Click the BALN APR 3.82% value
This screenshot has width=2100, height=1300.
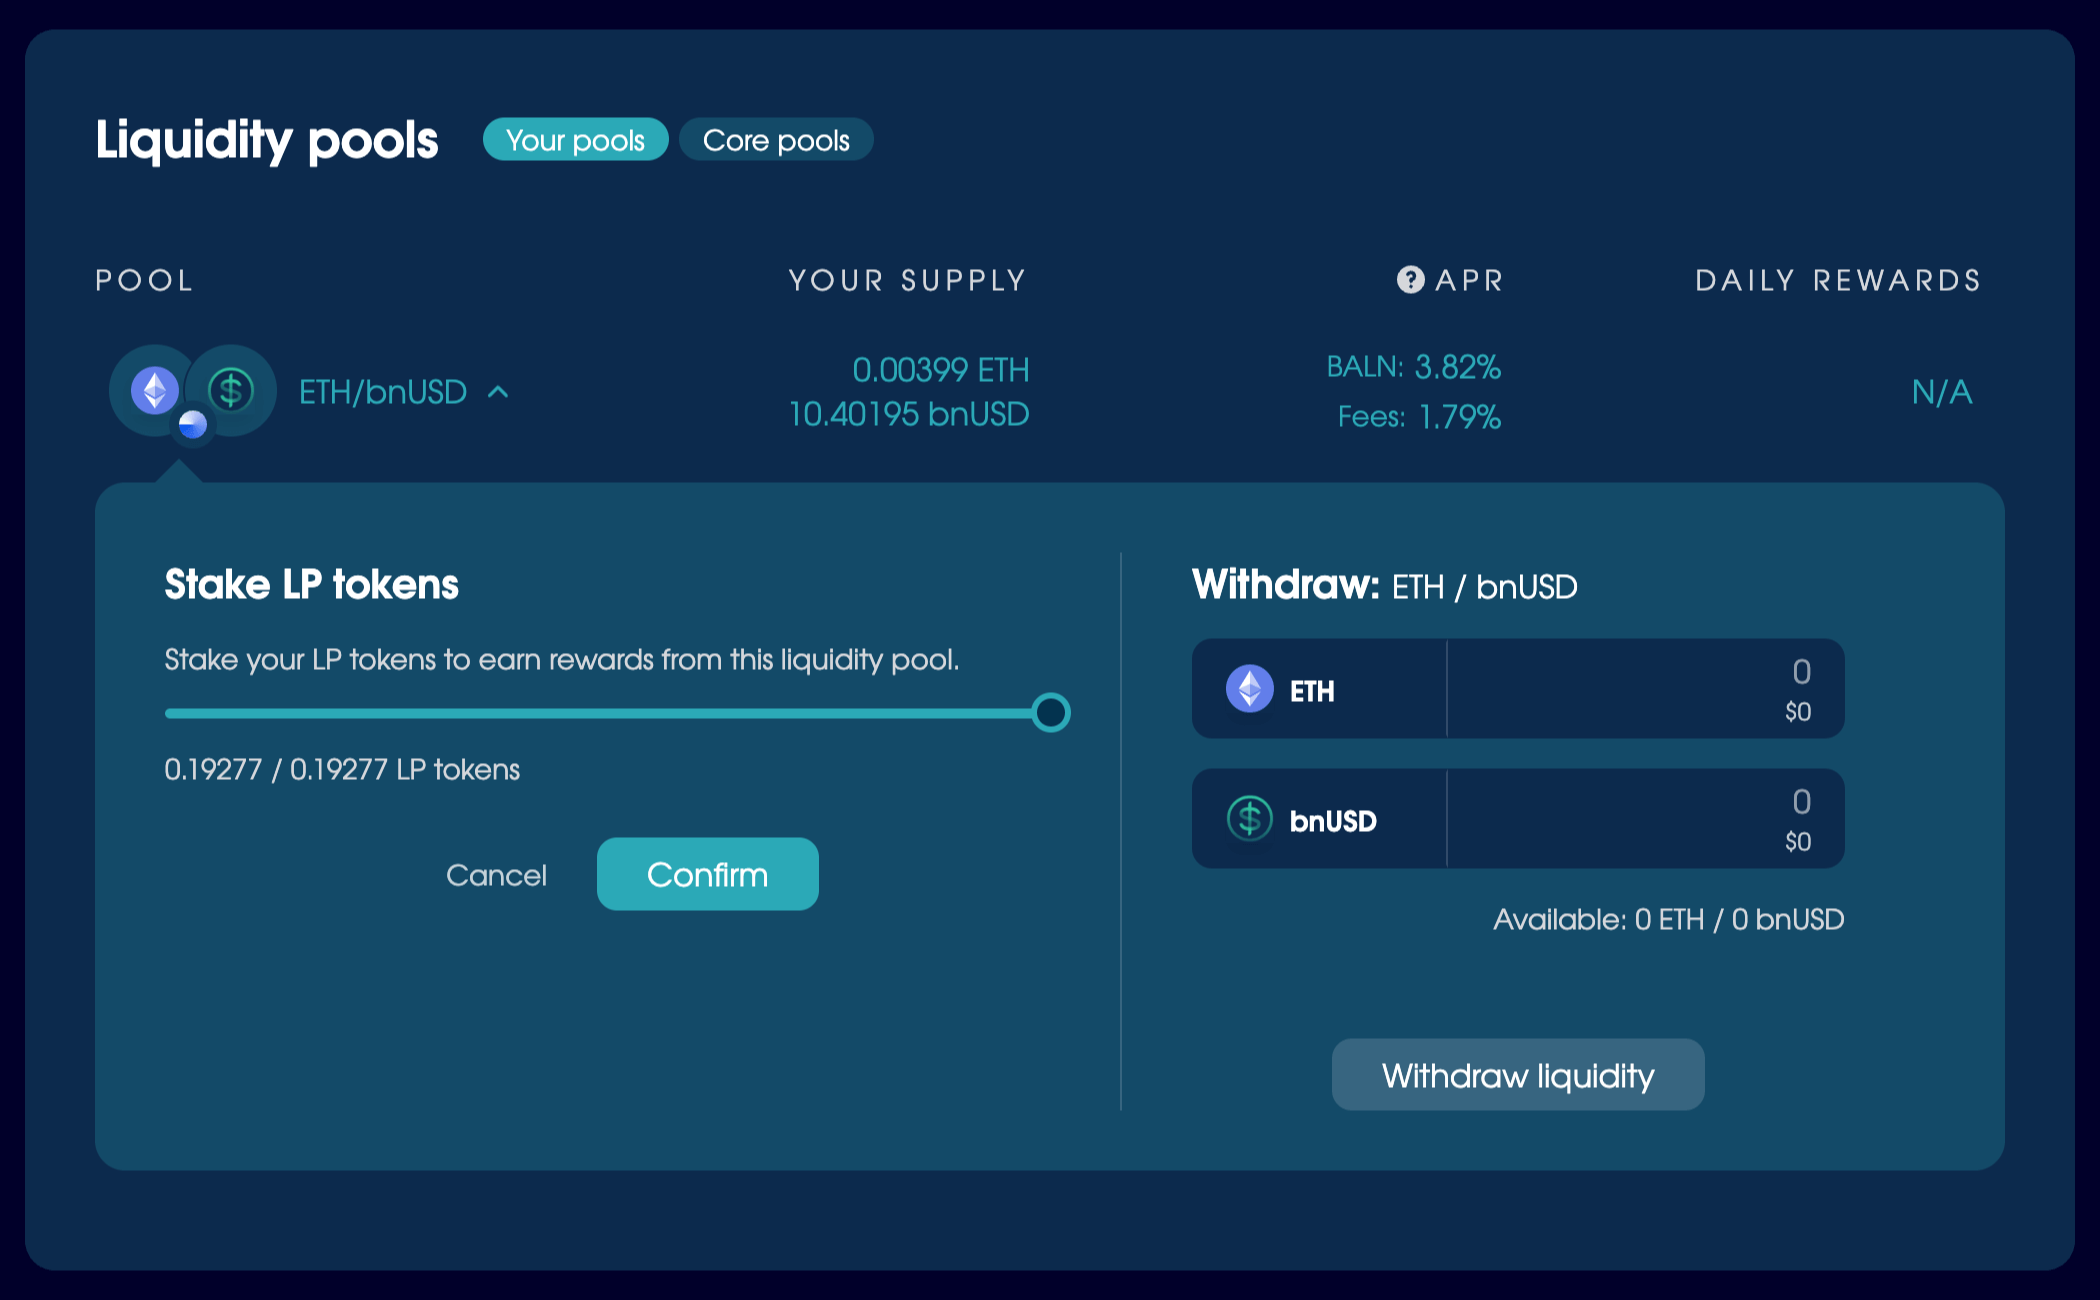click(1457, 367)
